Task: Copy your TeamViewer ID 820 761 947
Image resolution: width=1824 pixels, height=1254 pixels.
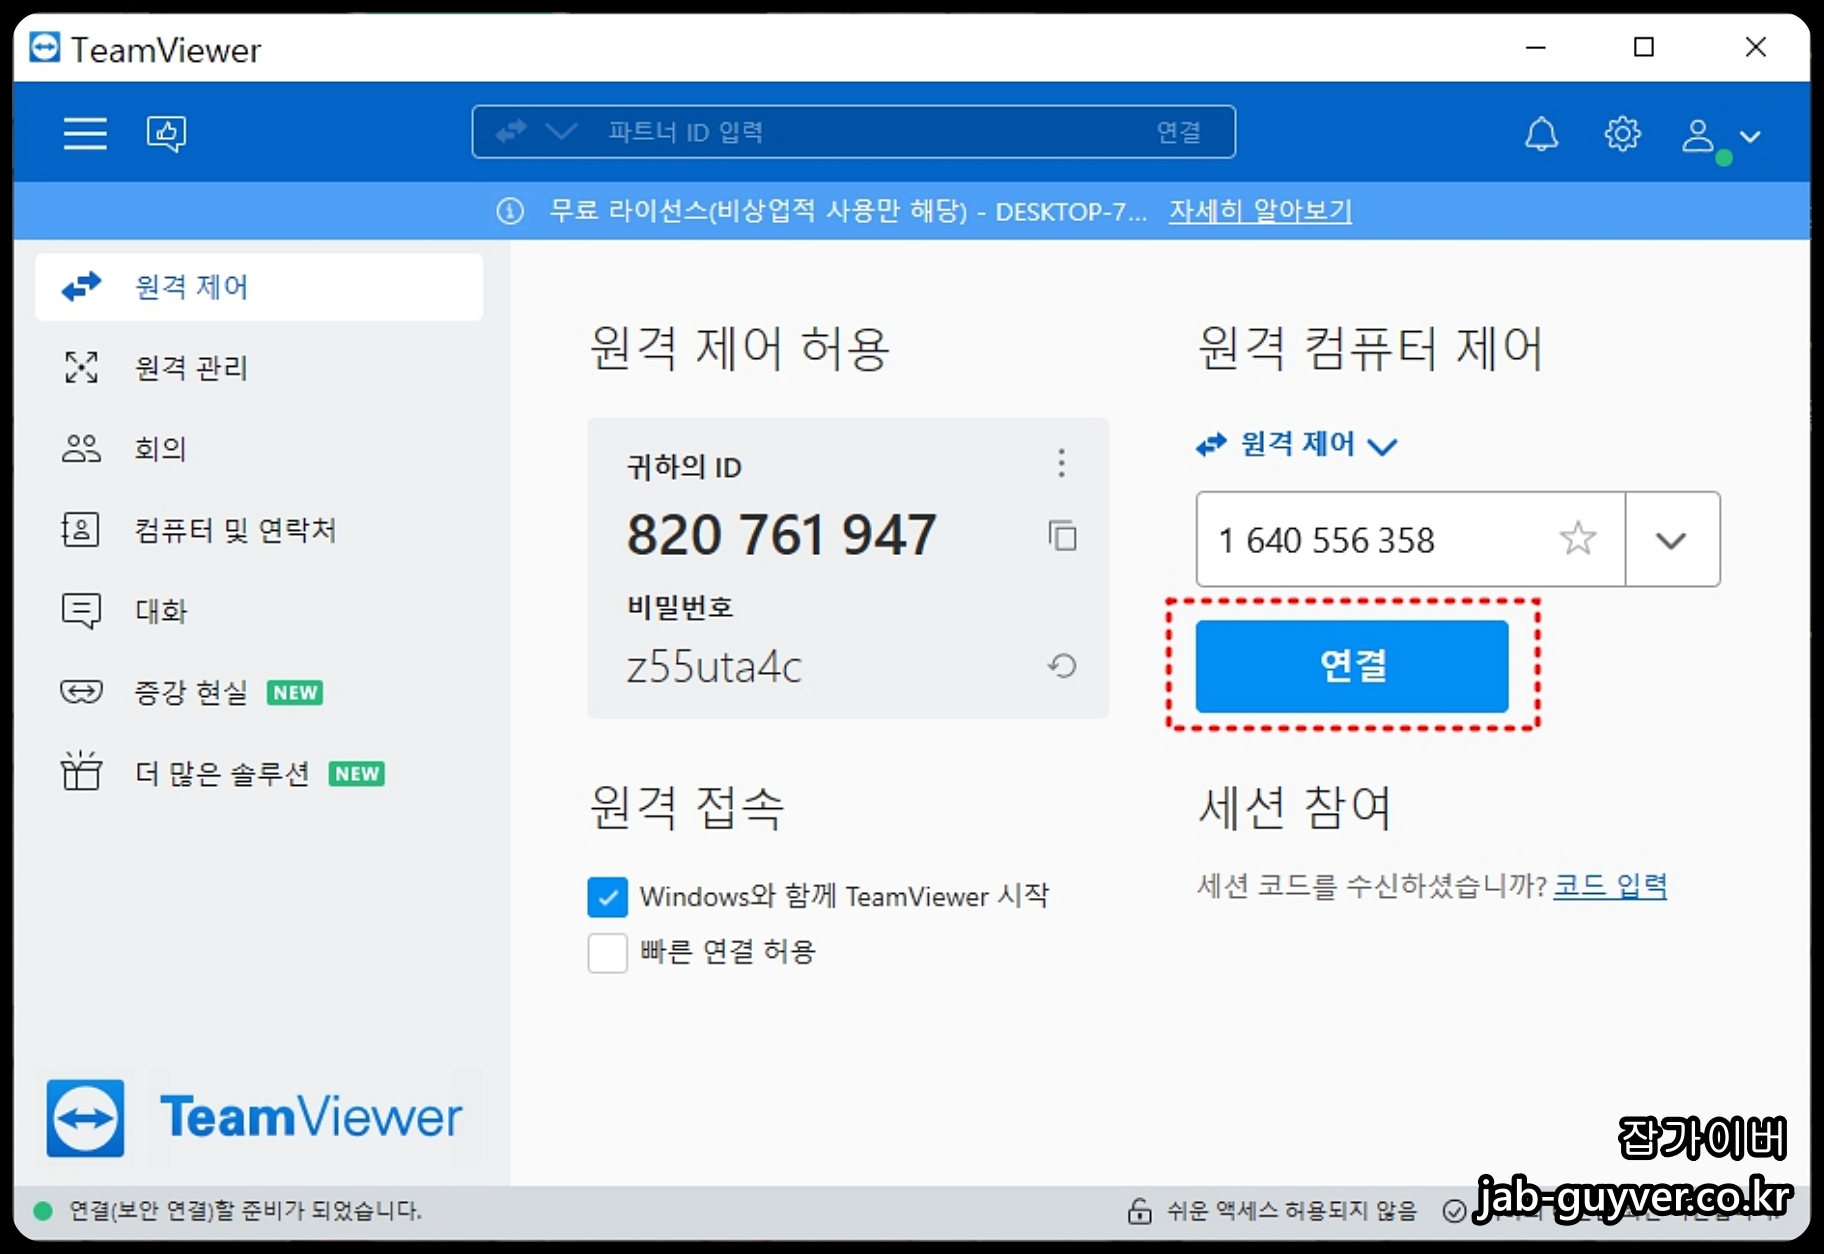Action: (x=1062, y=536)
